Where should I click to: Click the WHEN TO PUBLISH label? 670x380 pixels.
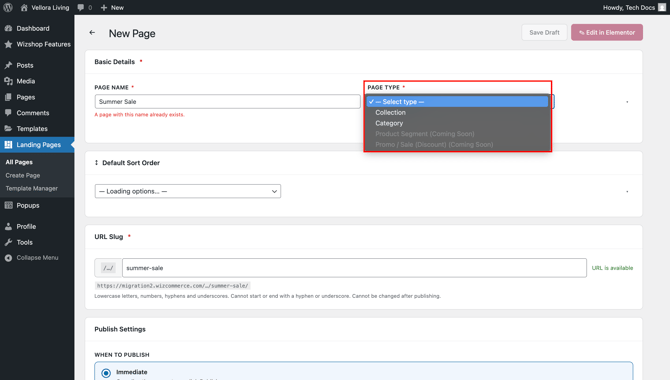click(122, 355)
